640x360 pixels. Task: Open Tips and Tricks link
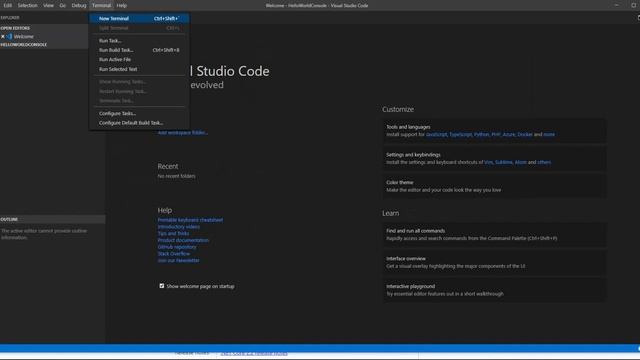pos(173,233)
